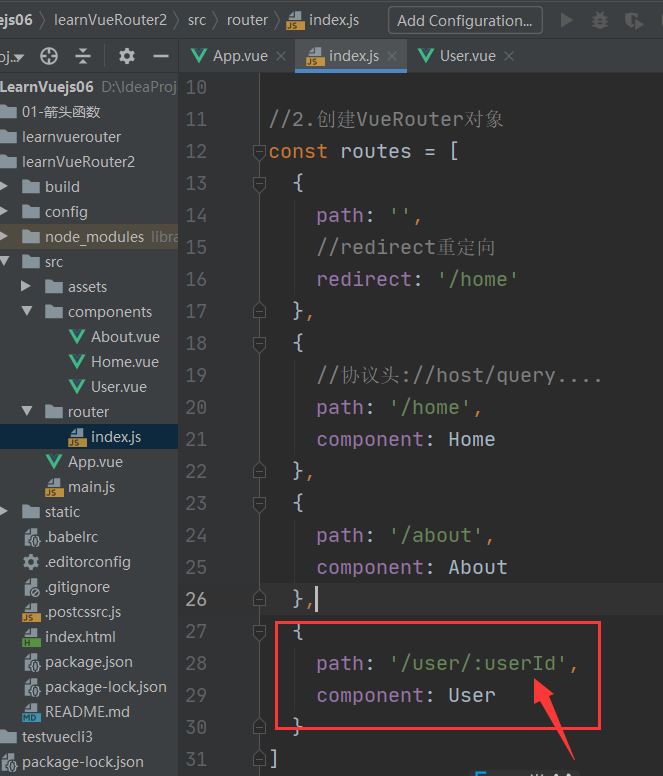The width and height of the screenshot is (663, 776).
Task: Fold code block at line 18
Action: pyautogui.click(x=259, y=343)
